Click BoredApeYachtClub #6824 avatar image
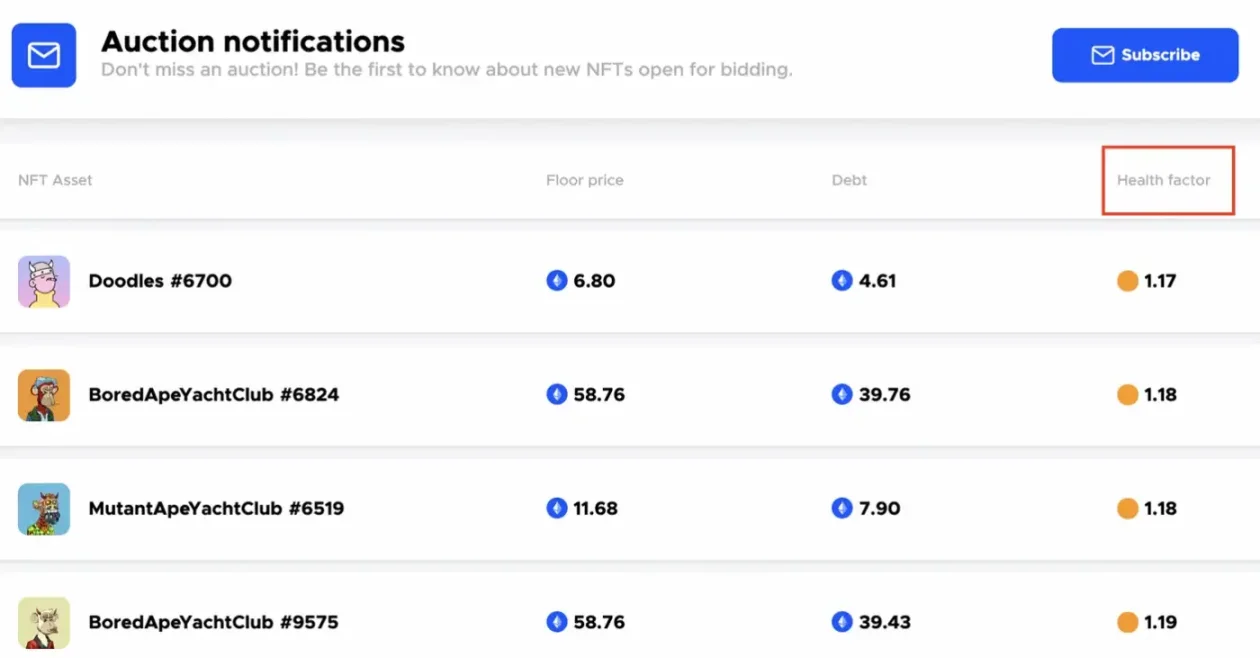The height and width of the screenshot is (658, 1260). (44, 395)
